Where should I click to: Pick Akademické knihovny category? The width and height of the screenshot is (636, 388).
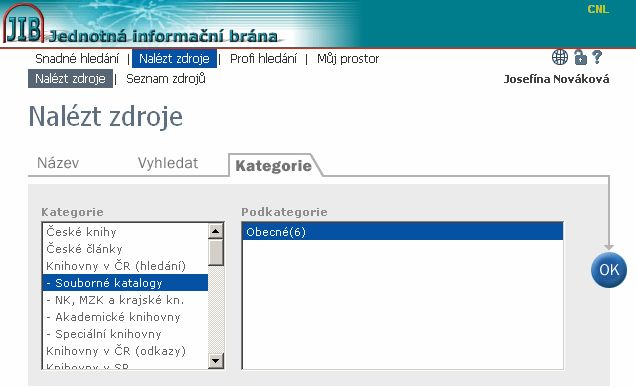click(x=125, y=317)
